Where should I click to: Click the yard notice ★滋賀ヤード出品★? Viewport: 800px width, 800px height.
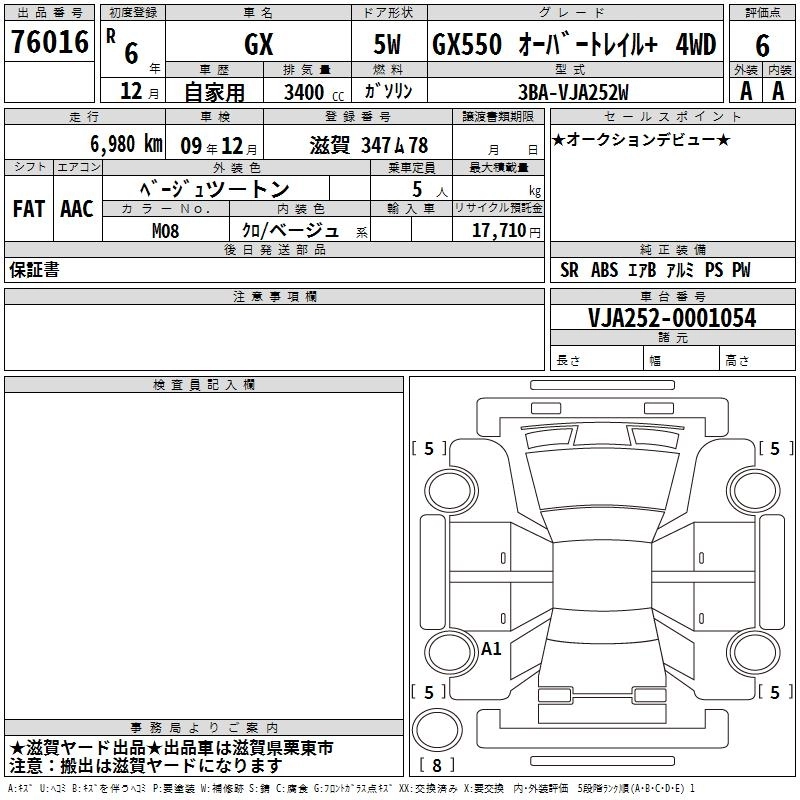point(171,748)
